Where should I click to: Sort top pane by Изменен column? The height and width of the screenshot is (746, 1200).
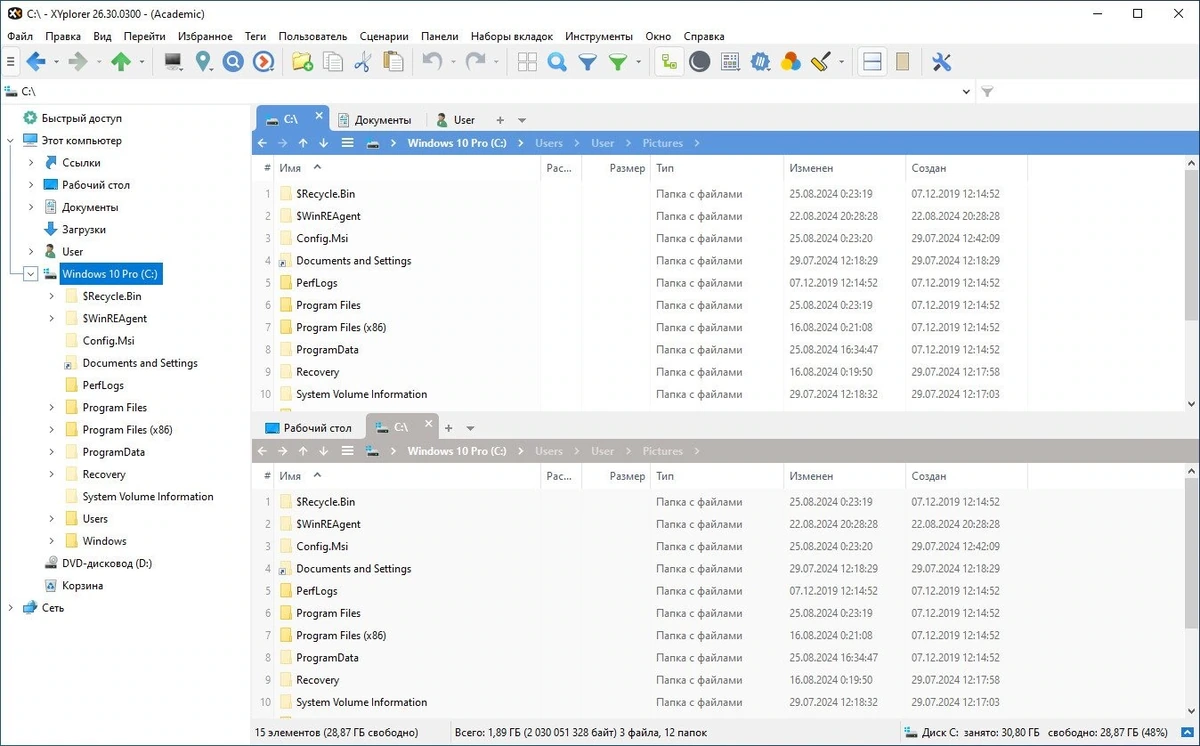tap(843, 169)
